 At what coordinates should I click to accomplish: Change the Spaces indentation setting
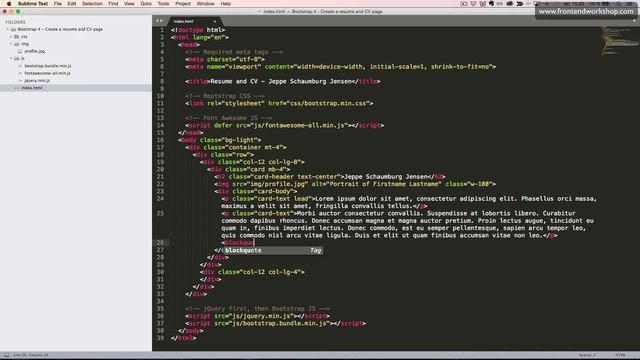coord(587,355)
